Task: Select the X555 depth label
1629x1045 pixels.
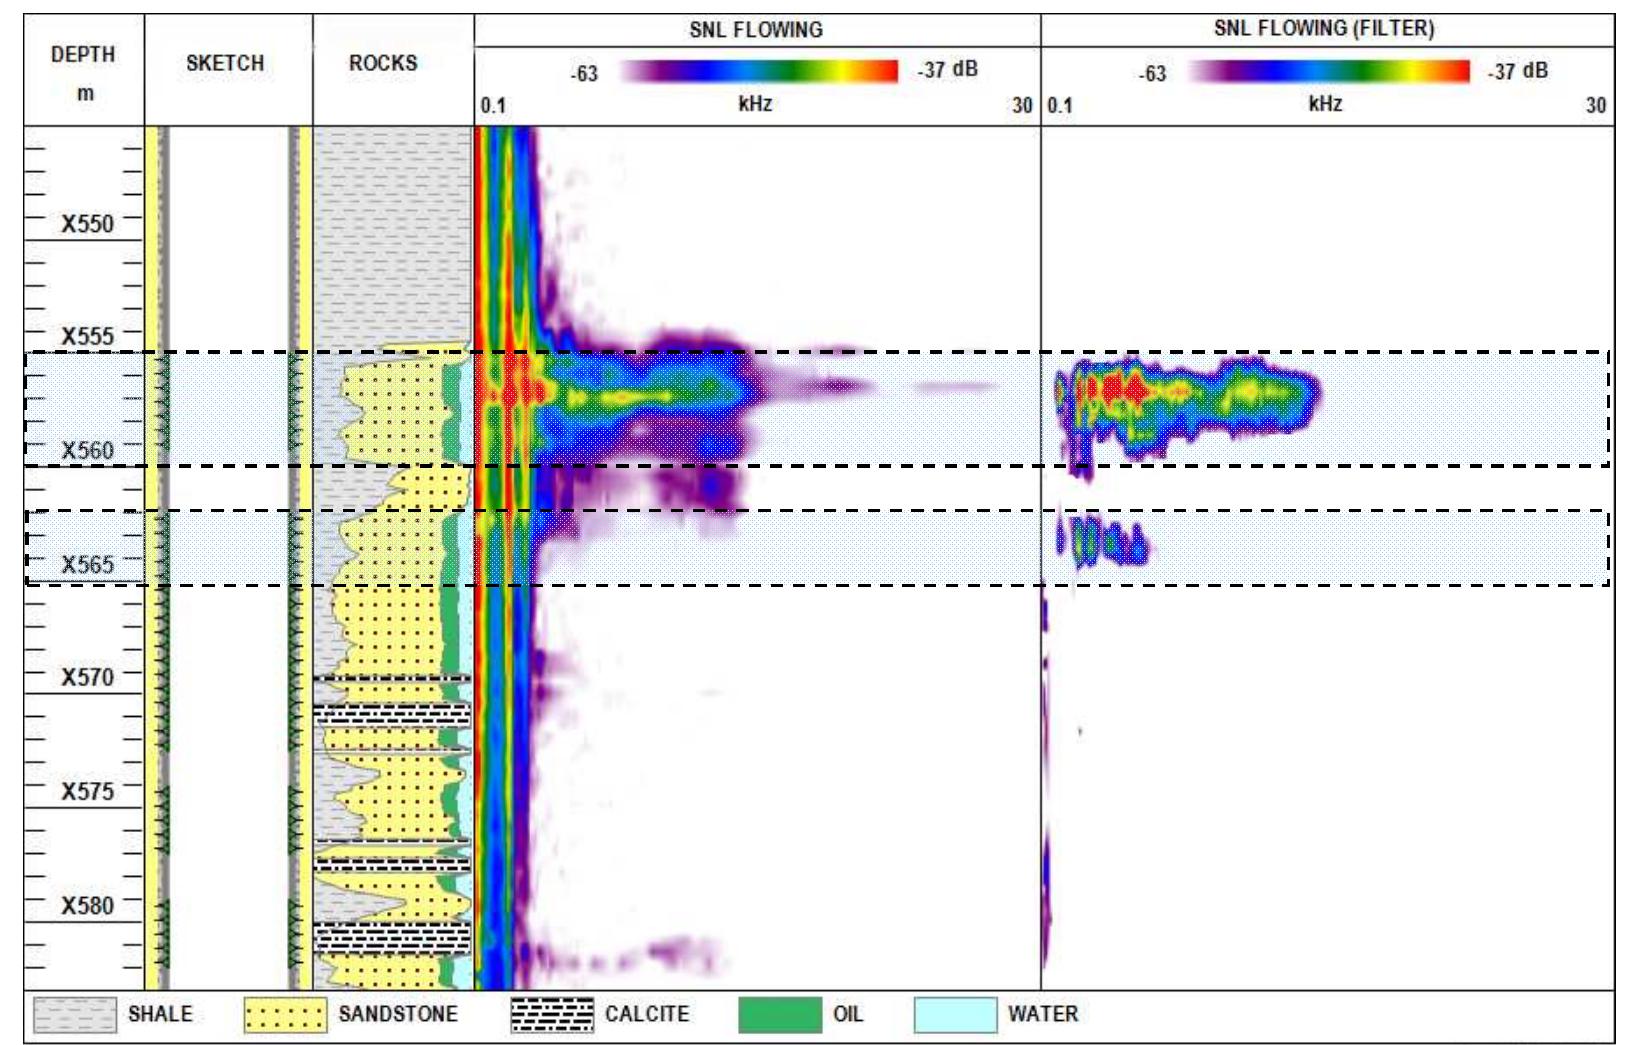Action: point(87,337)
